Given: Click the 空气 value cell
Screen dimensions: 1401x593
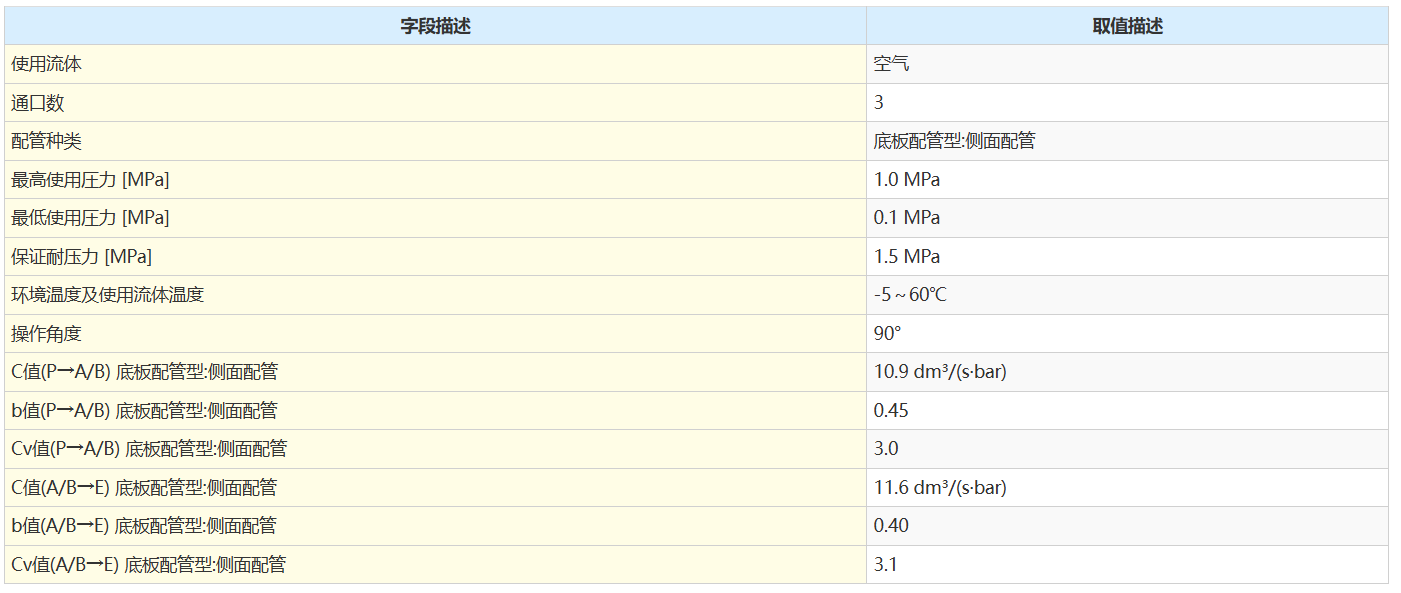Looking at the screenshot, I should point(891,64).
